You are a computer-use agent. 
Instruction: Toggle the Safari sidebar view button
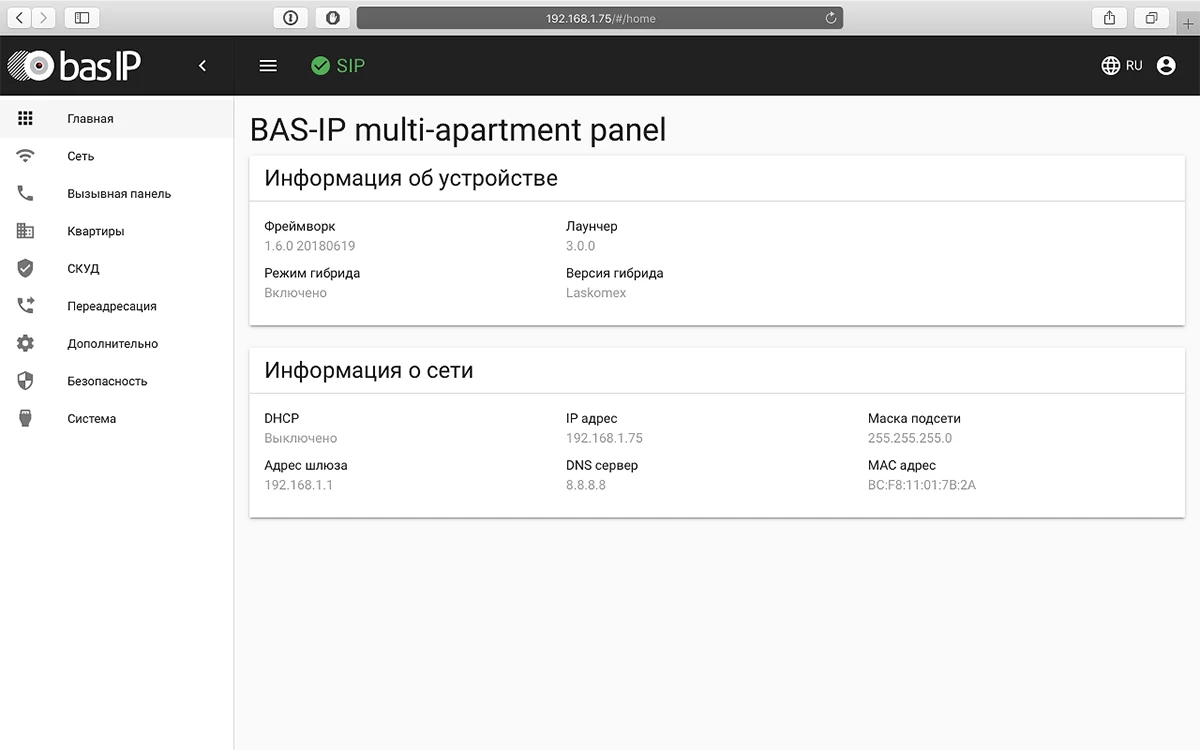[x=82, y=18]
